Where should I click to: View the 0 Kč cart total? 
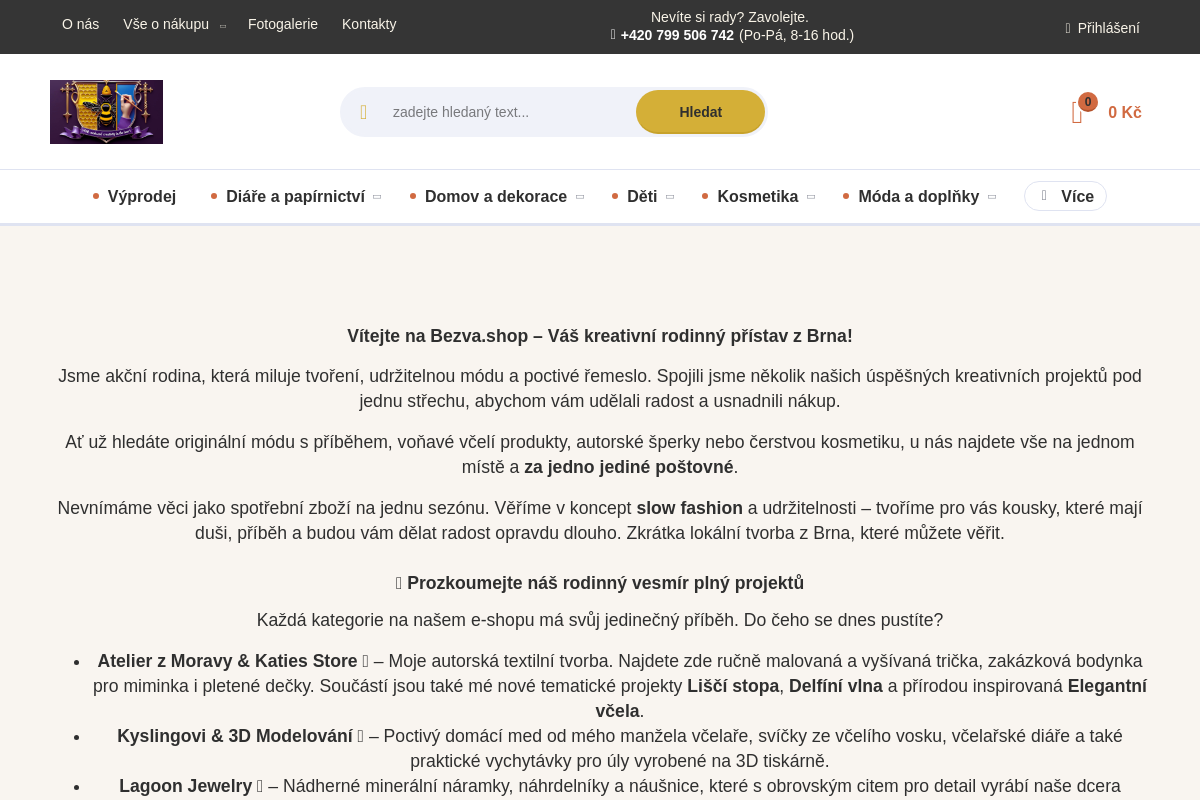point(1124,113)
